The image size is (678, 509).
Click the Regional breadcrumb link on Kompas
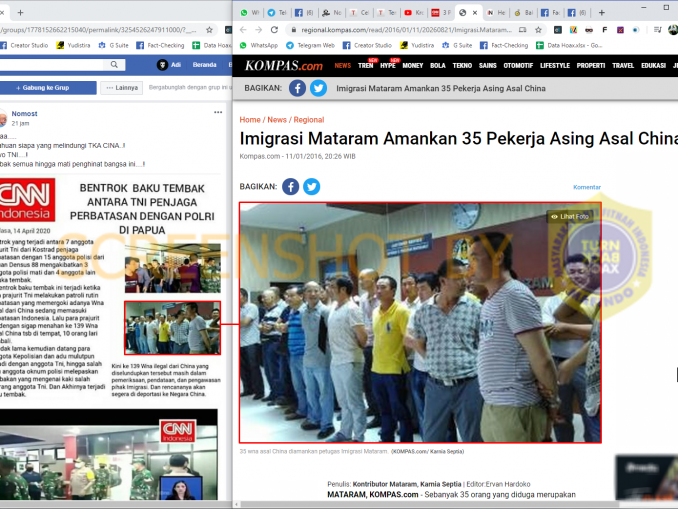tap(309, 120)
